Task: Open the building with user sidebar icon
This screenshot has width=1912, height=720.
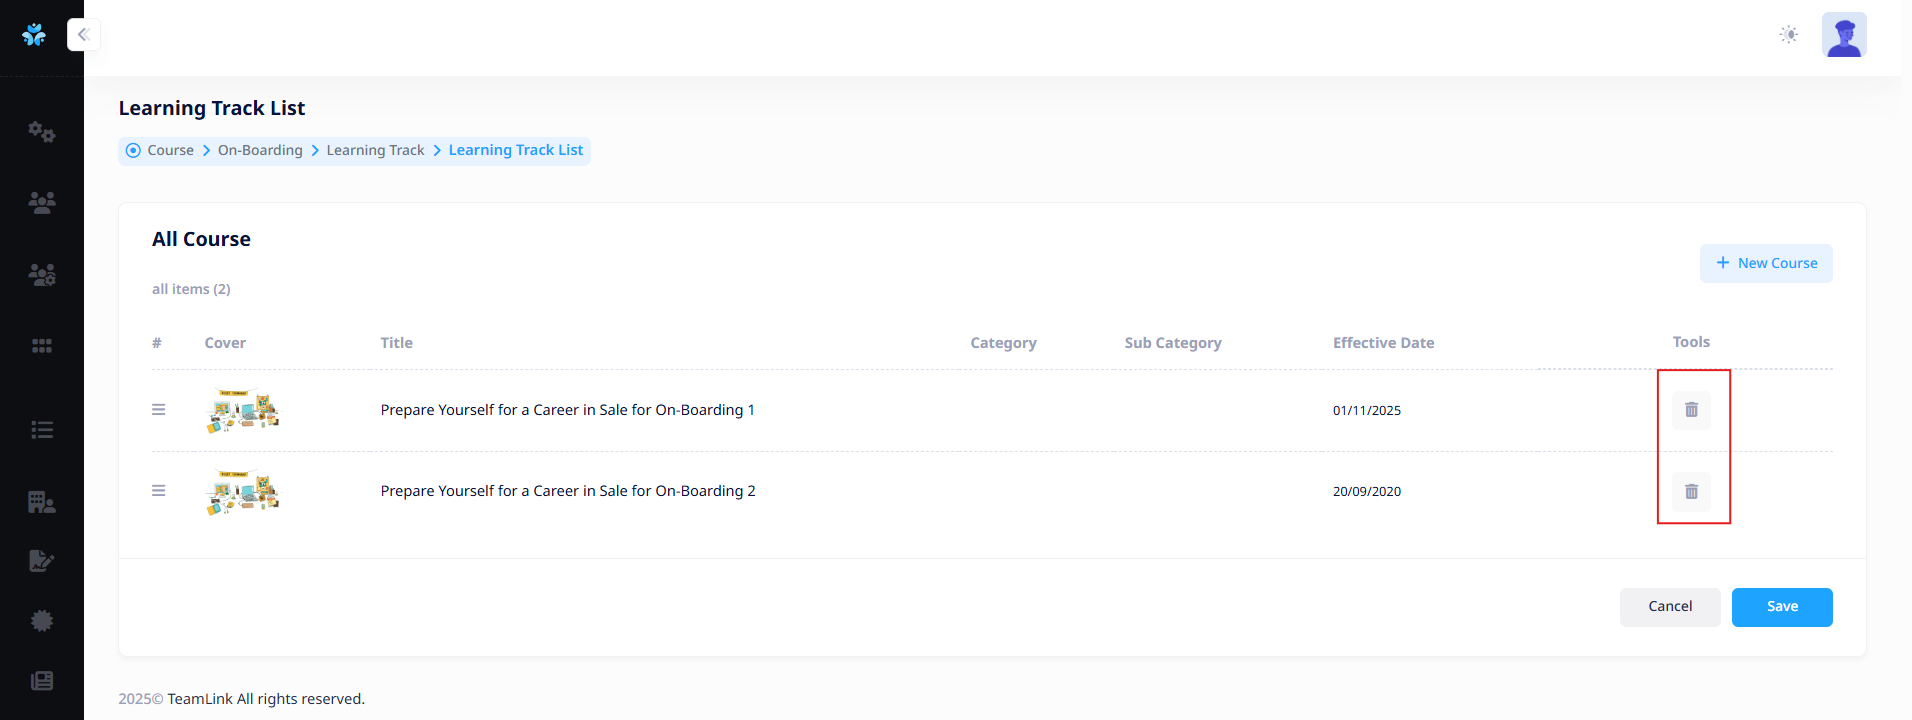Action: click(x=41, y=502)
